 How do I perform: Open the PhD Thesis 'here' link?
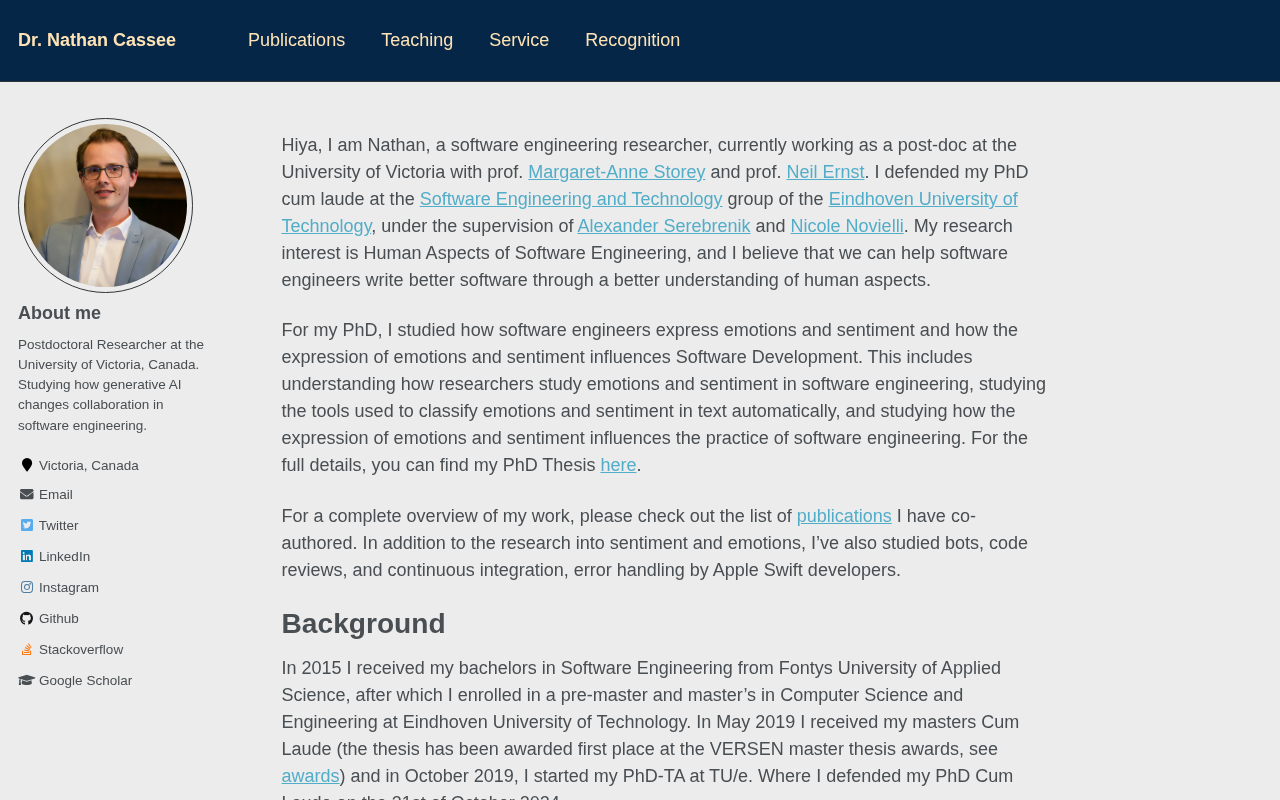(618, 465)
